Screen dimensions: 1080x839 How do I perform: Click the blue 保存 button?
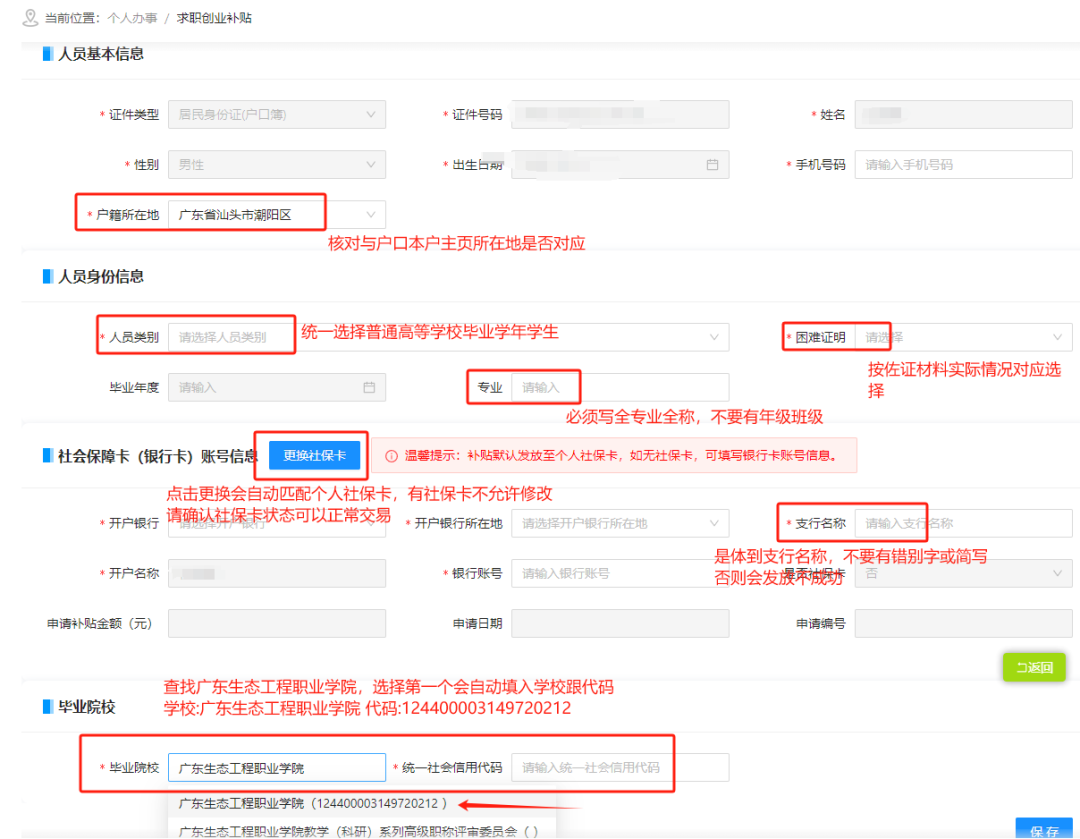tap(1043, 829)
